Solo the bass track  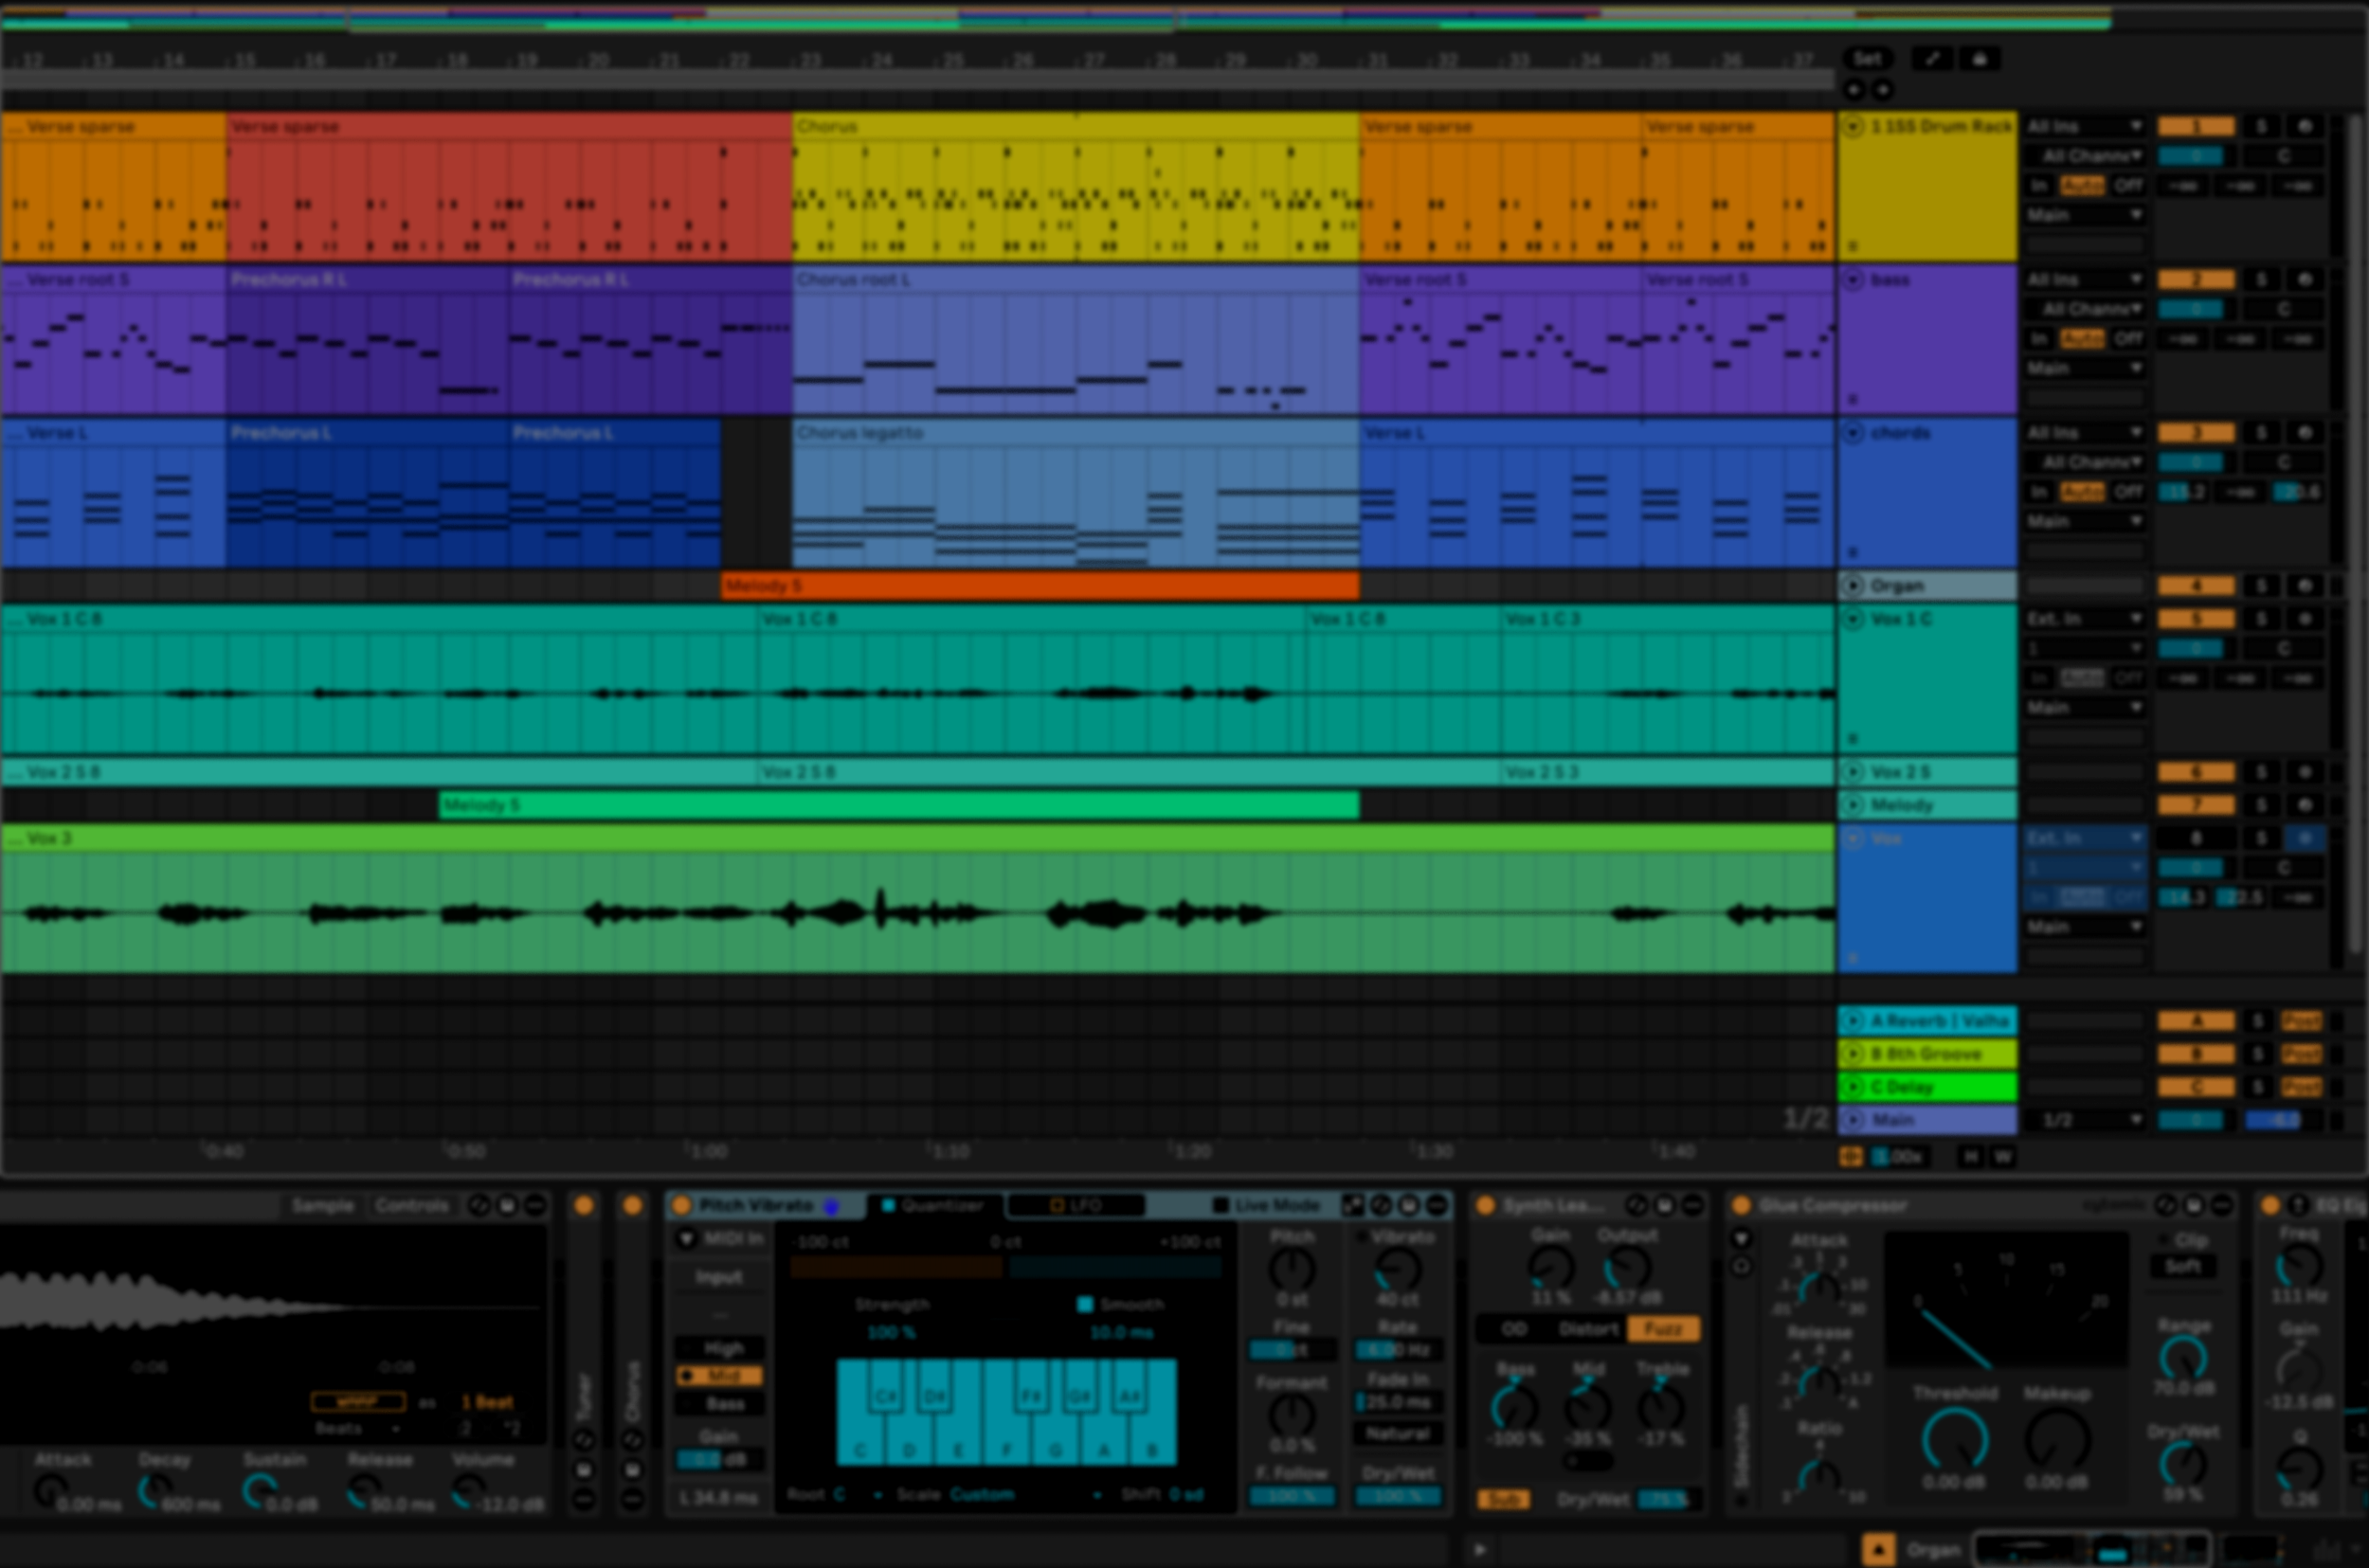click(2261, 280)
